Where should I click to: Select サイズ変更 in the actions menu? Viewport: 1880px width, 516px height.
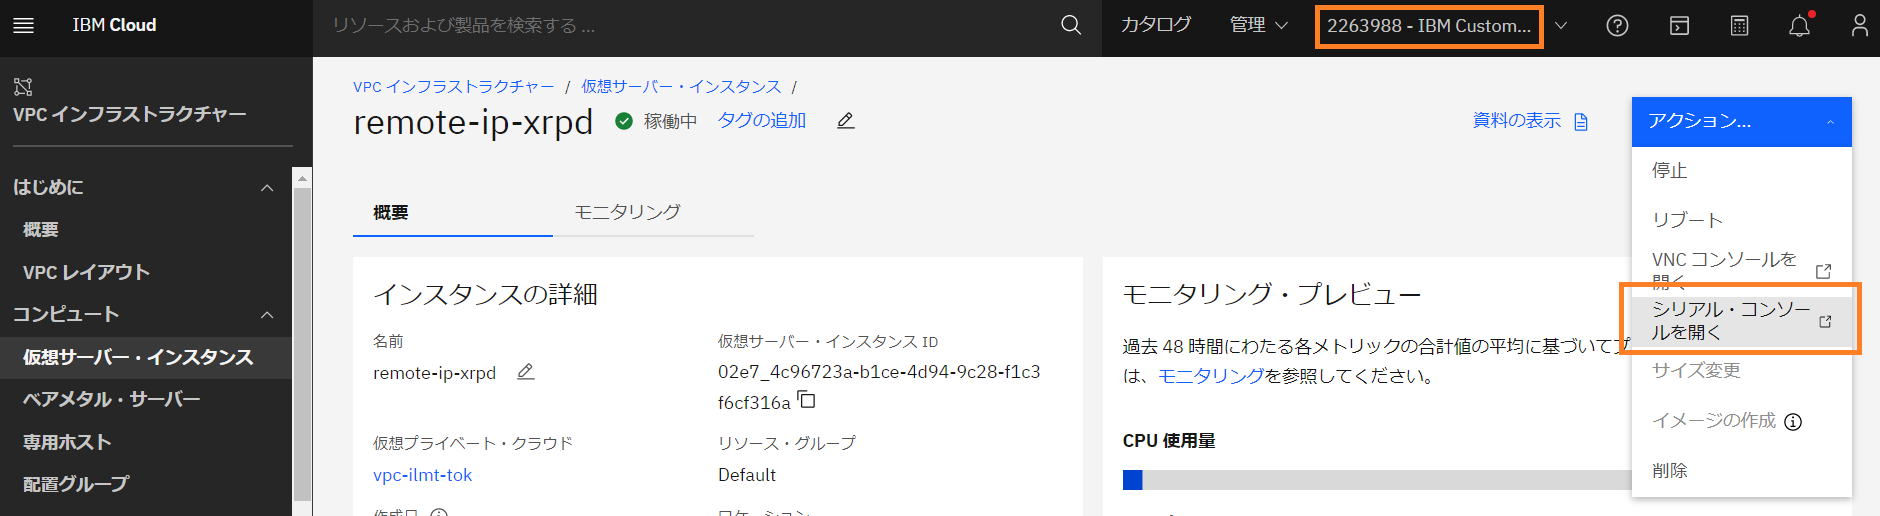tap(1742, 371)
